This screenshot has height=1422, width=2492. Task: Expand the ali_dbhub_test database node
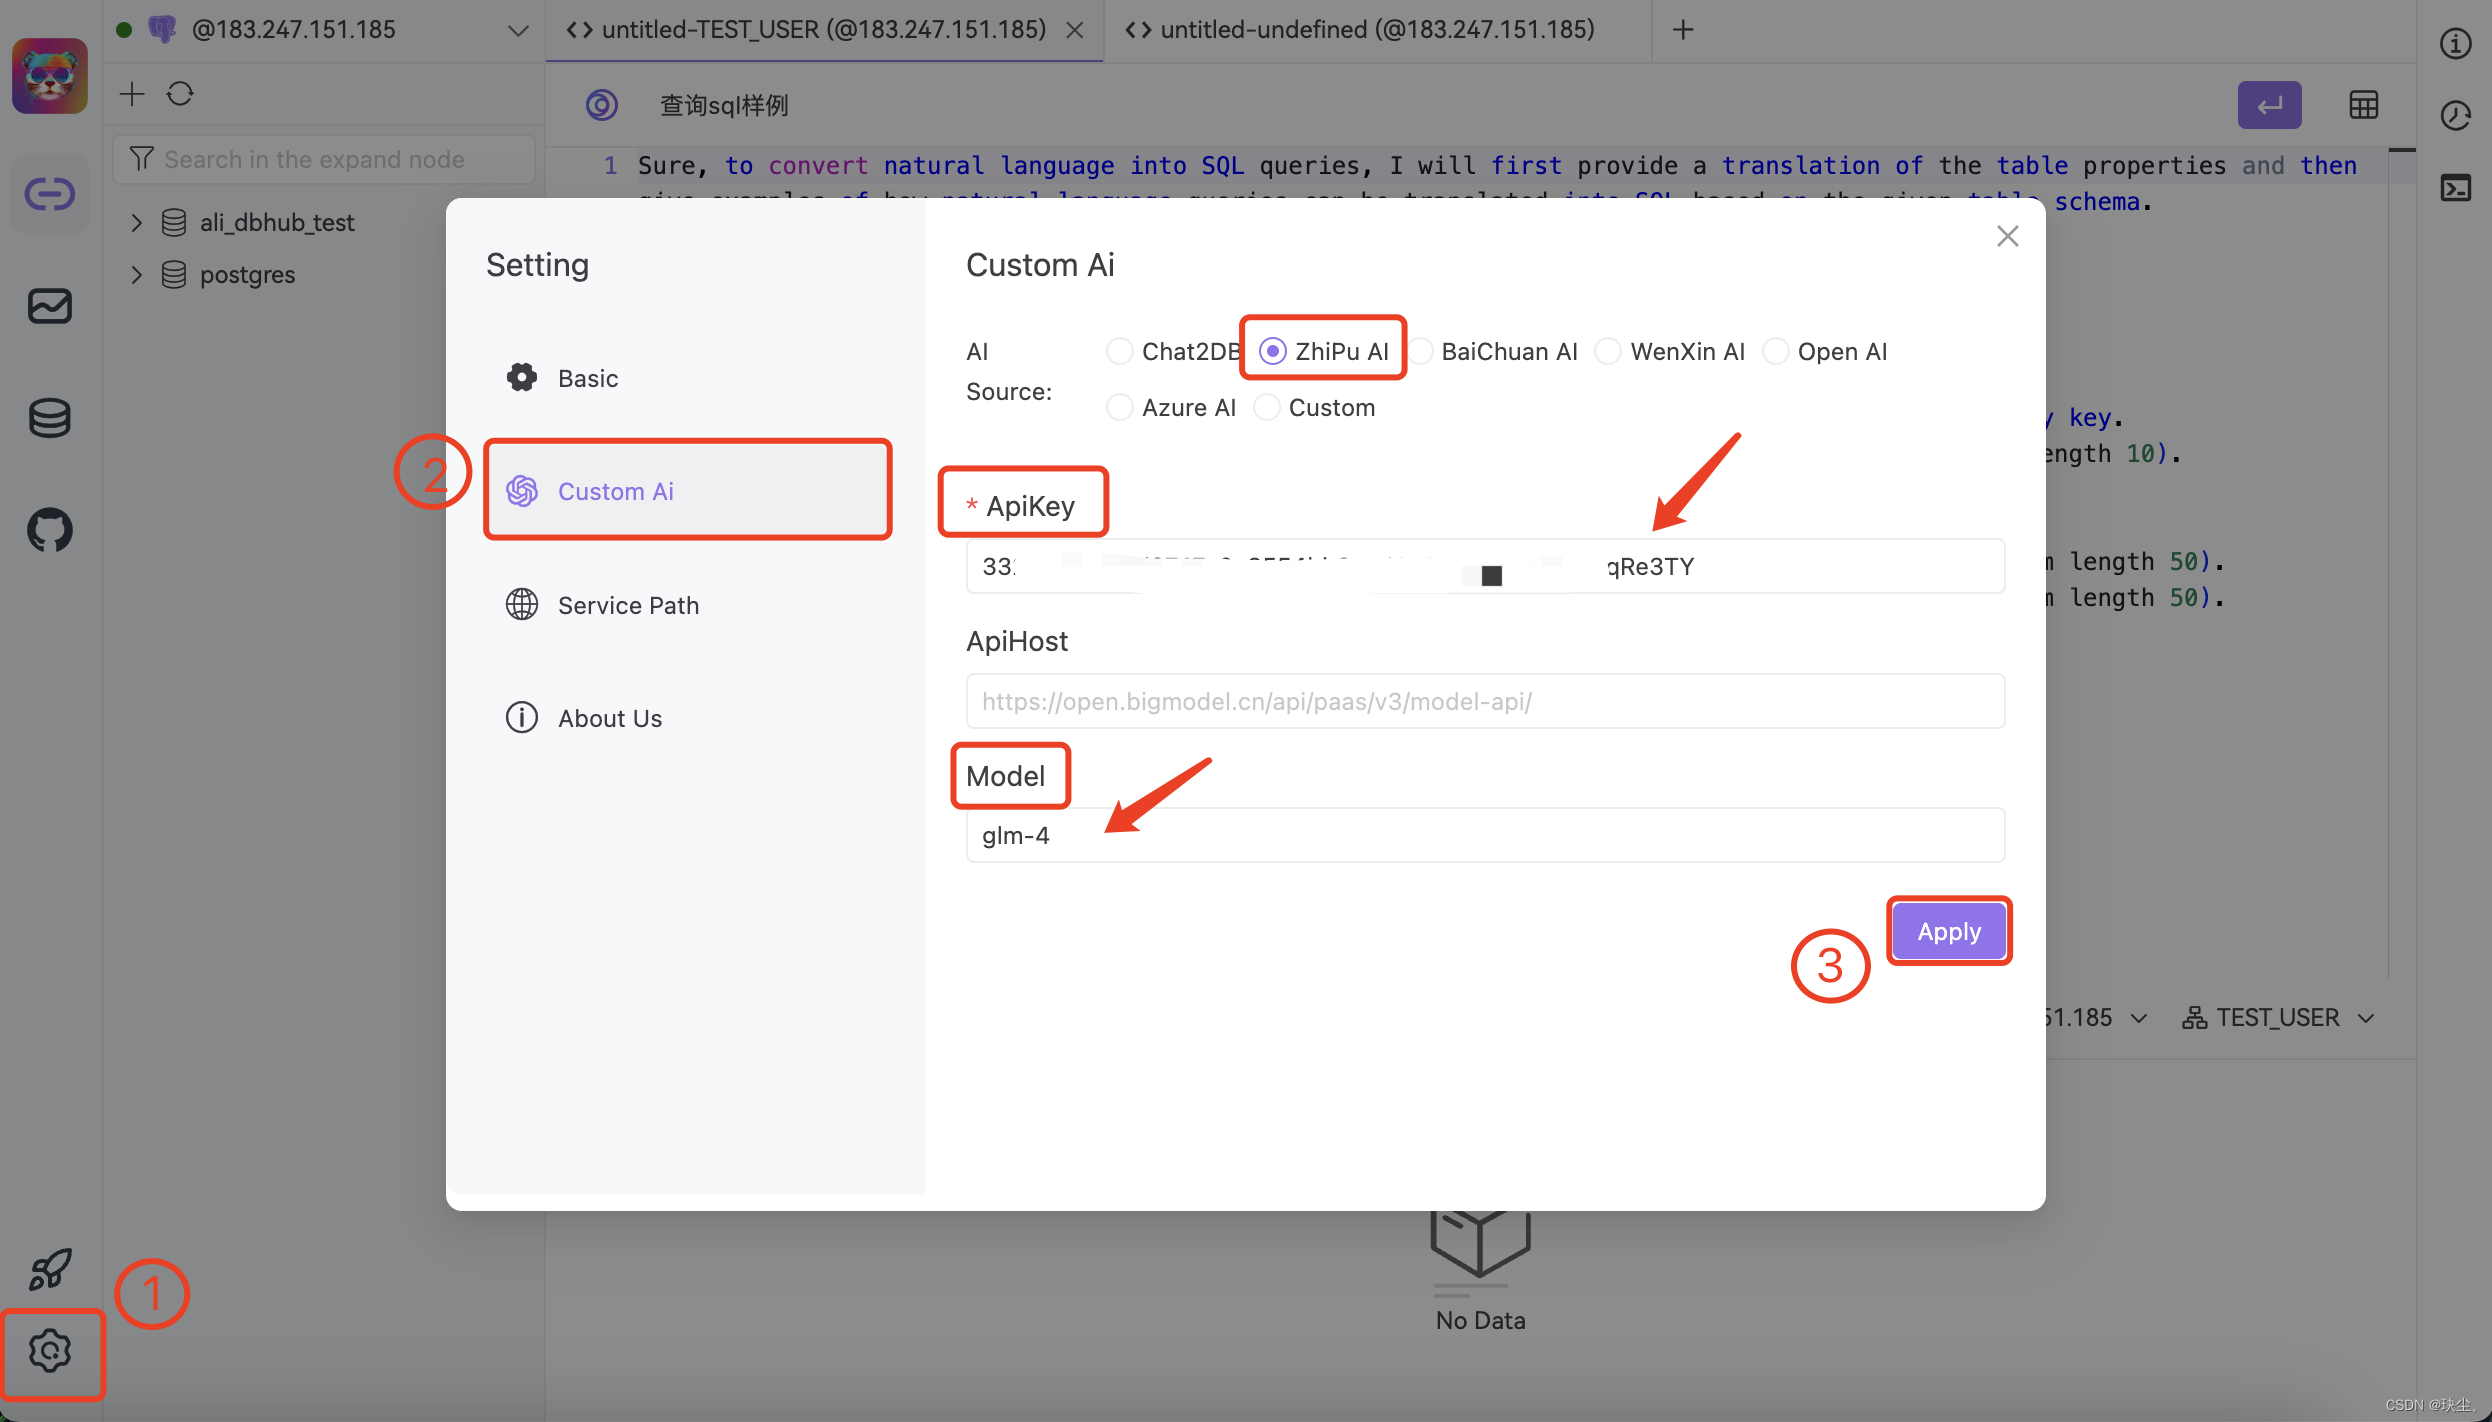click(137, 222)
